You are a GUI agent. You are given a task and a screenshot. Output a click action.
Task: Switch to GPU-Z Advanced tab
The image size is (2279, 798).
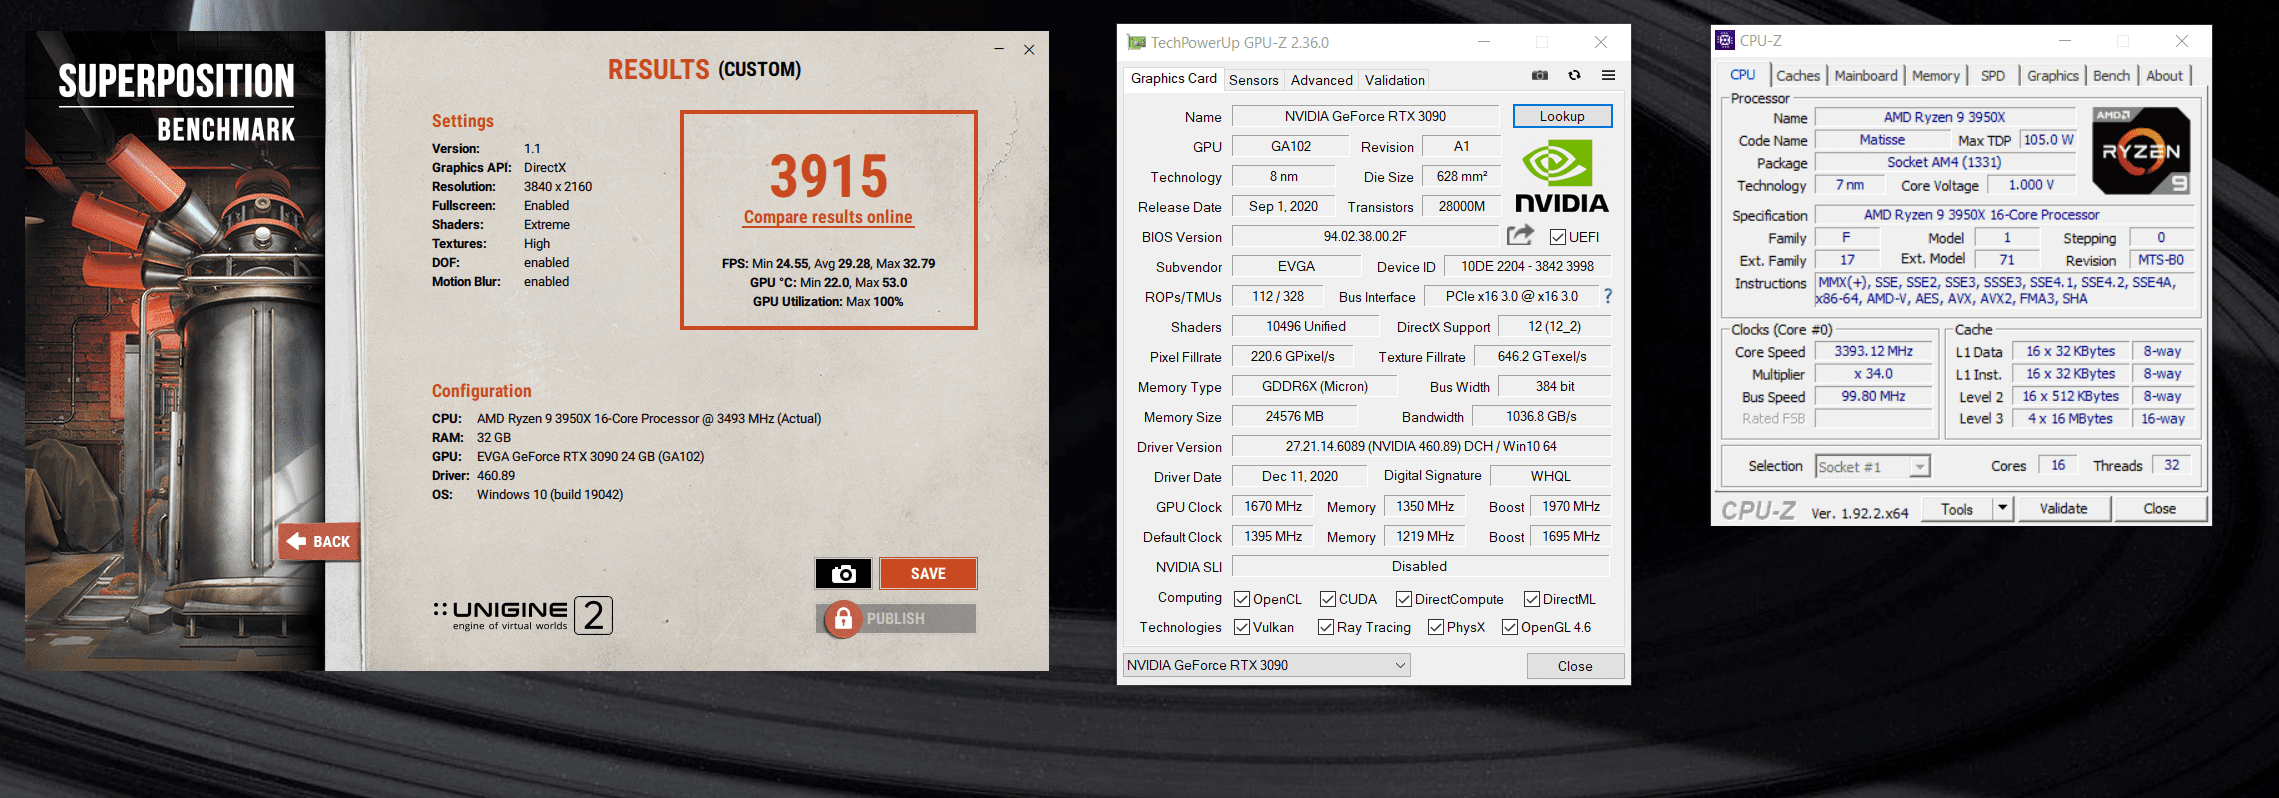tap(1321, 80)
